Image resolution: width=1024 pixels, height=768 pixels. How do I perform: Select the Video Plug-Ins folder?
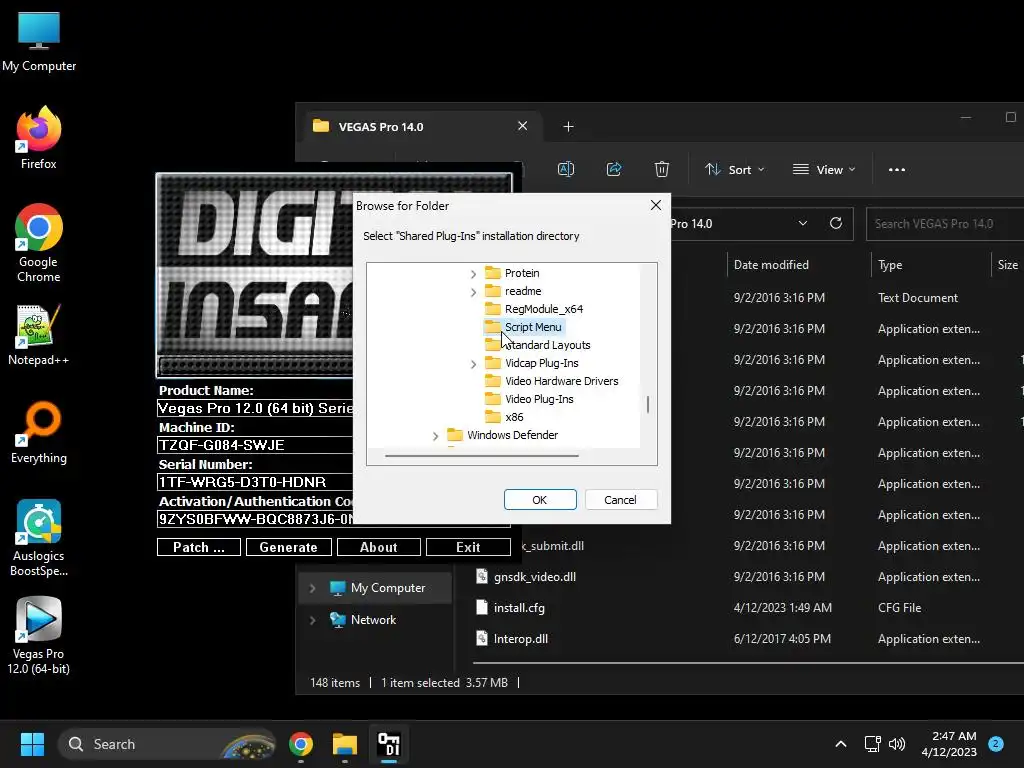(529, 399)
